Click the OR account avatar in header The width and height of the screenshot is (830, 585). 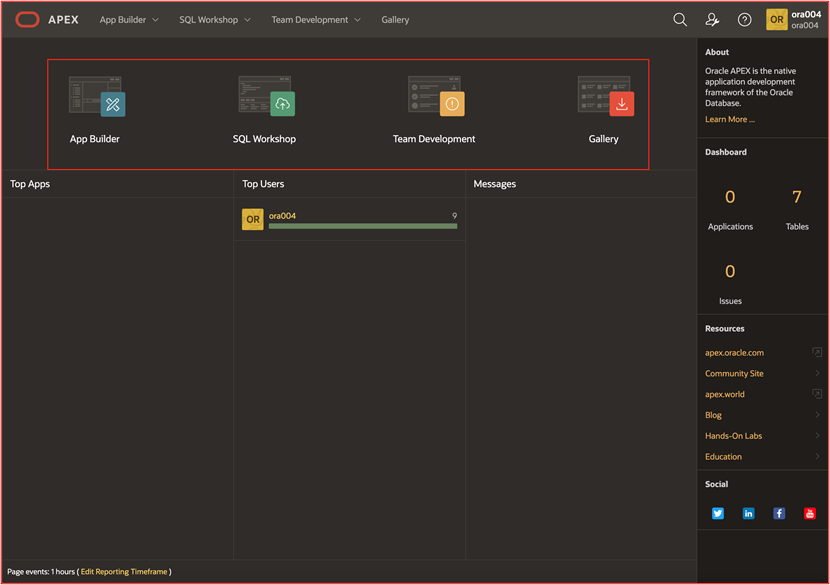[777, 20]
